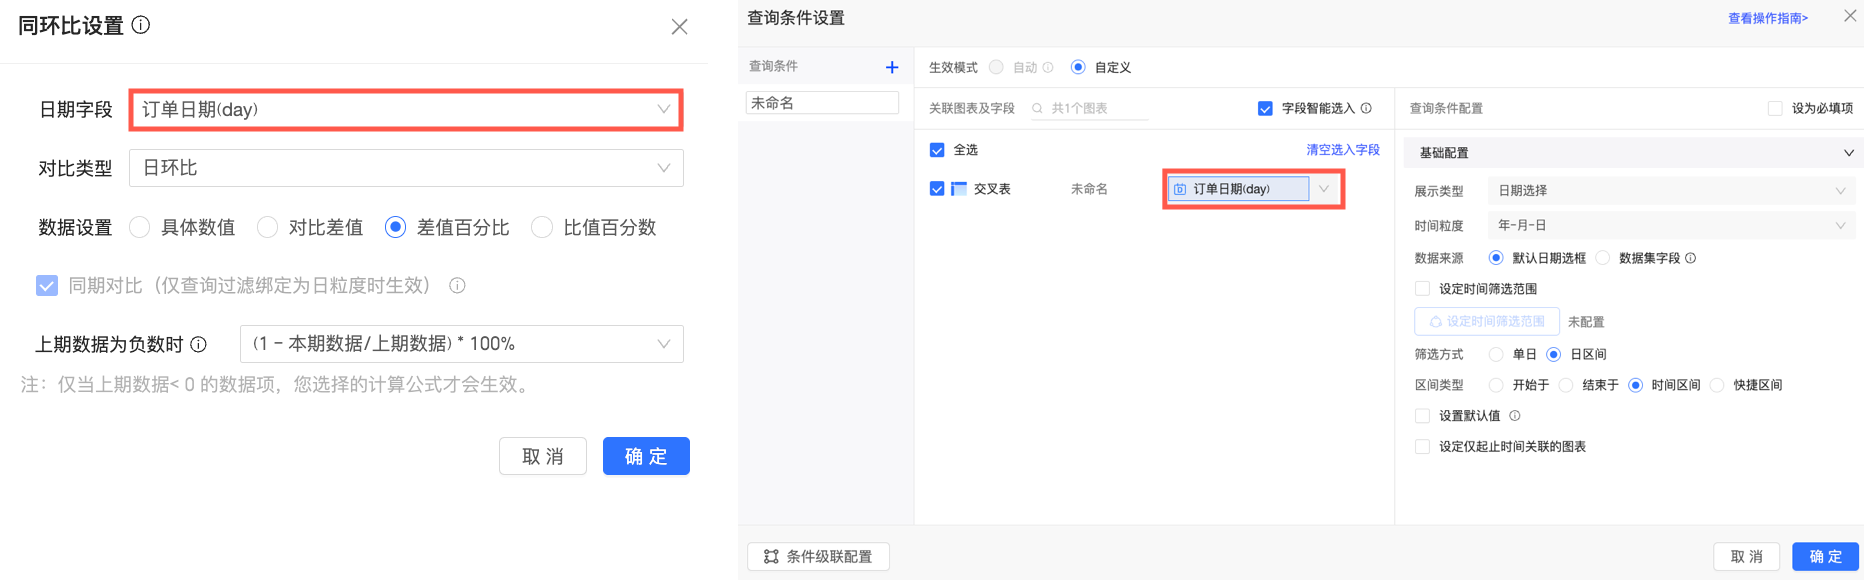Select the 比值百分数 radio option
Screen dimensions: 1864x580
click(542, 228)
